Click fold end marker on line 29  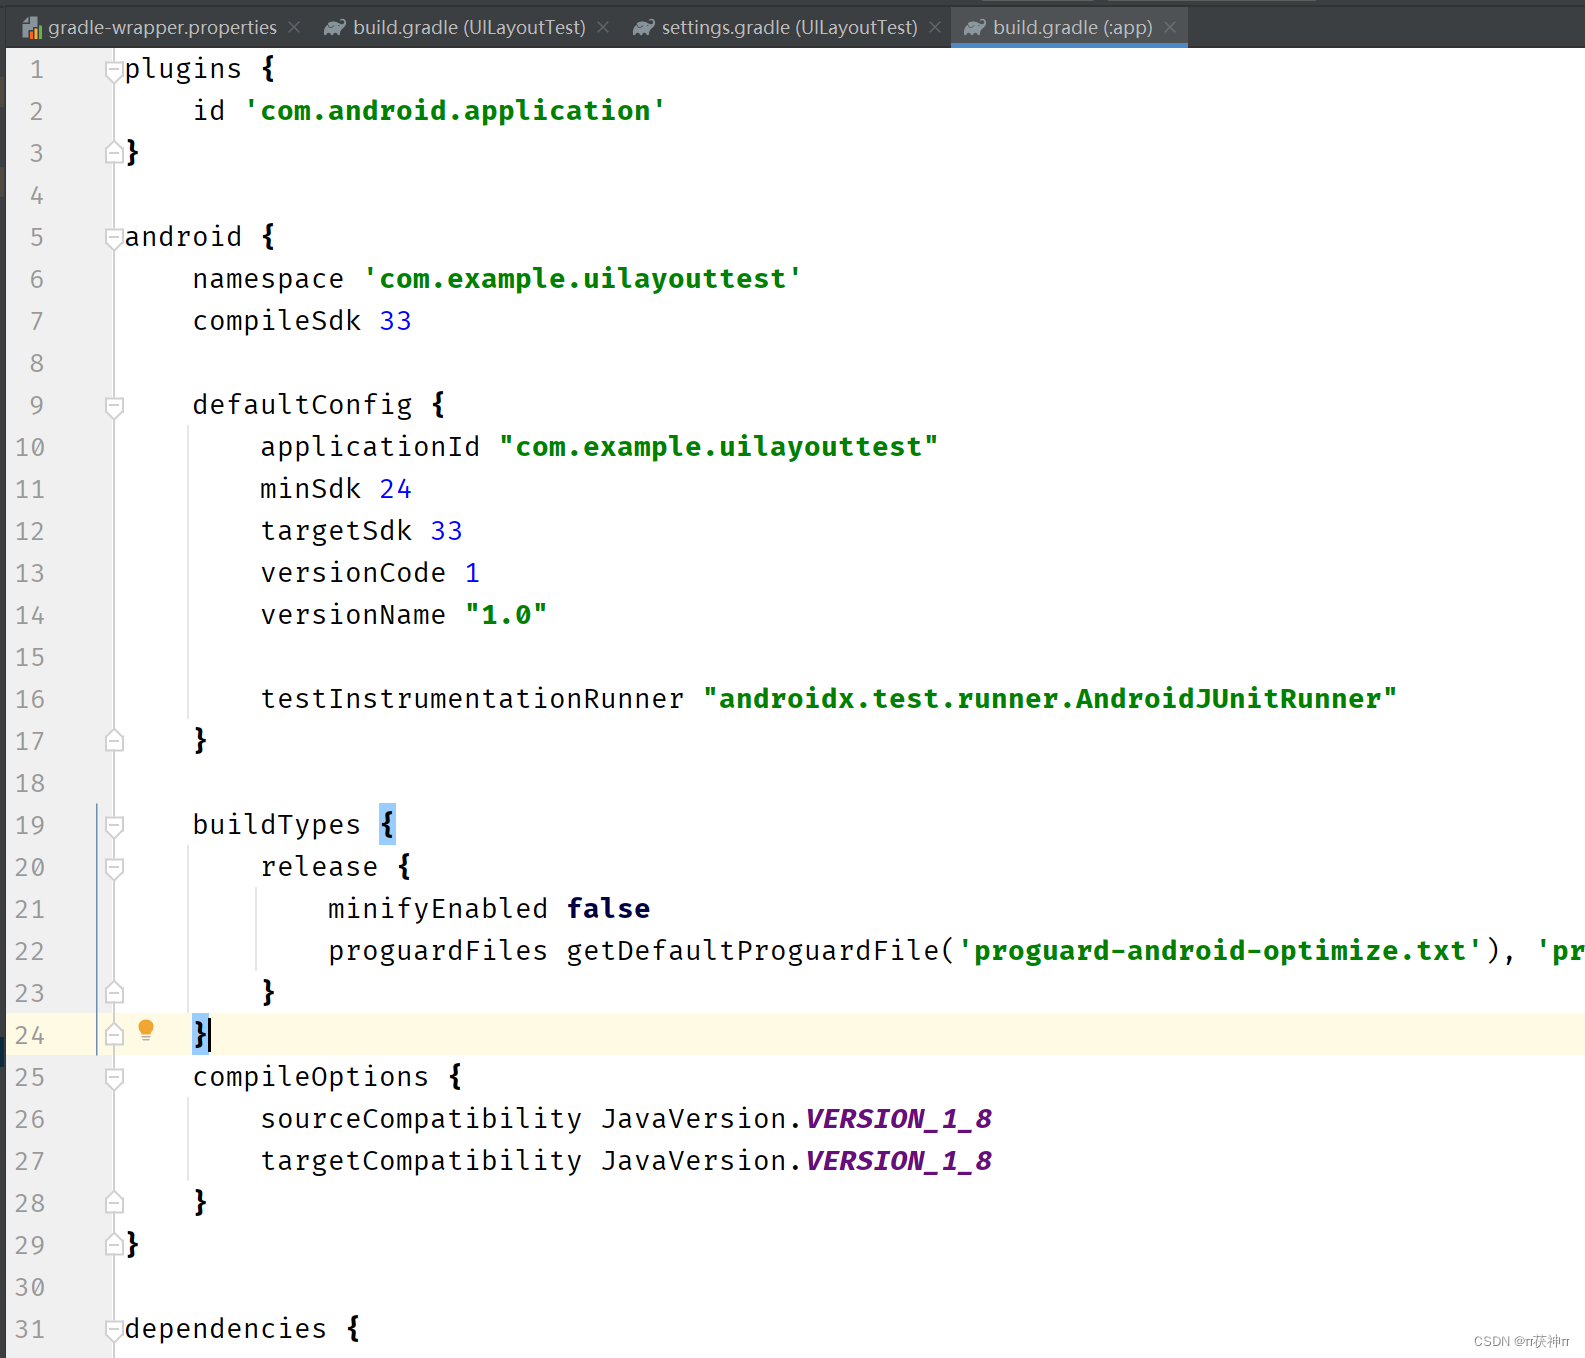(x=114, y=1245)
